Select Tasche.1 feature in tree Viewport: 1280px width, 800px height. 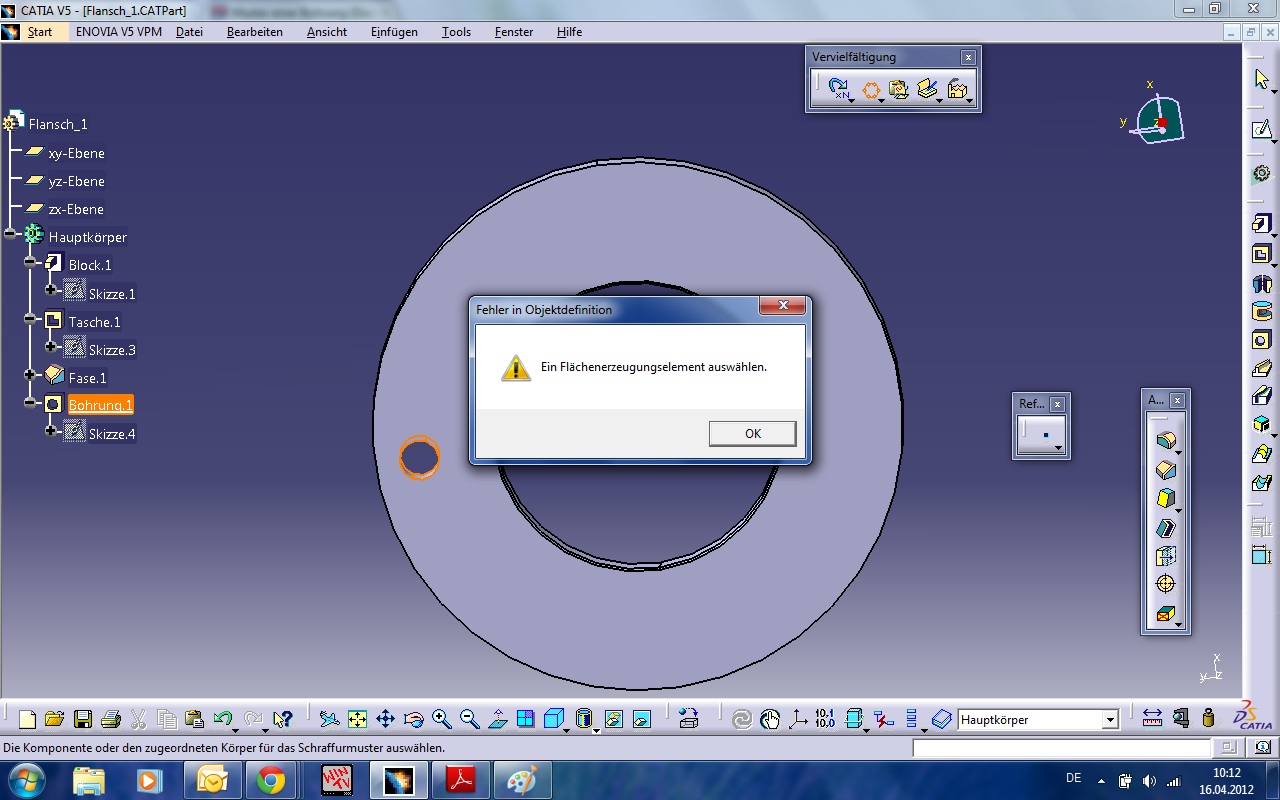[94, 322]
